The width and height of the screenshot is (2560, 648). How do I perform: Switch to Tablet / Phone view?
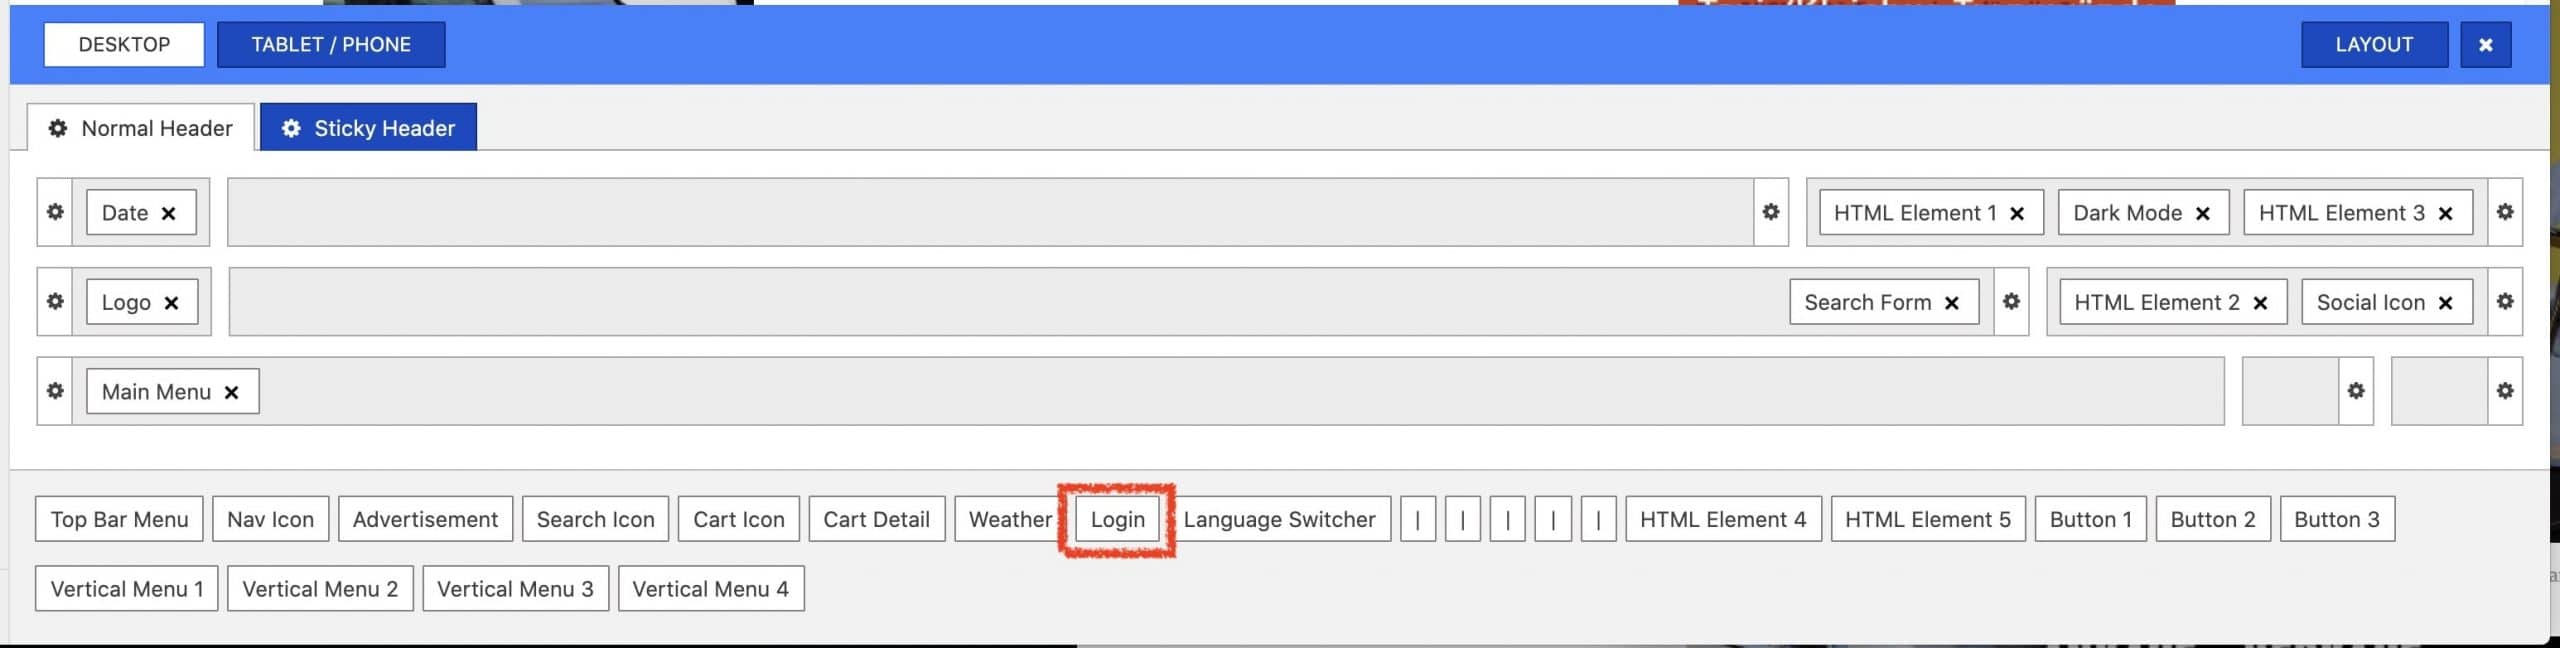pyautogui.click(x=331, y=45)
